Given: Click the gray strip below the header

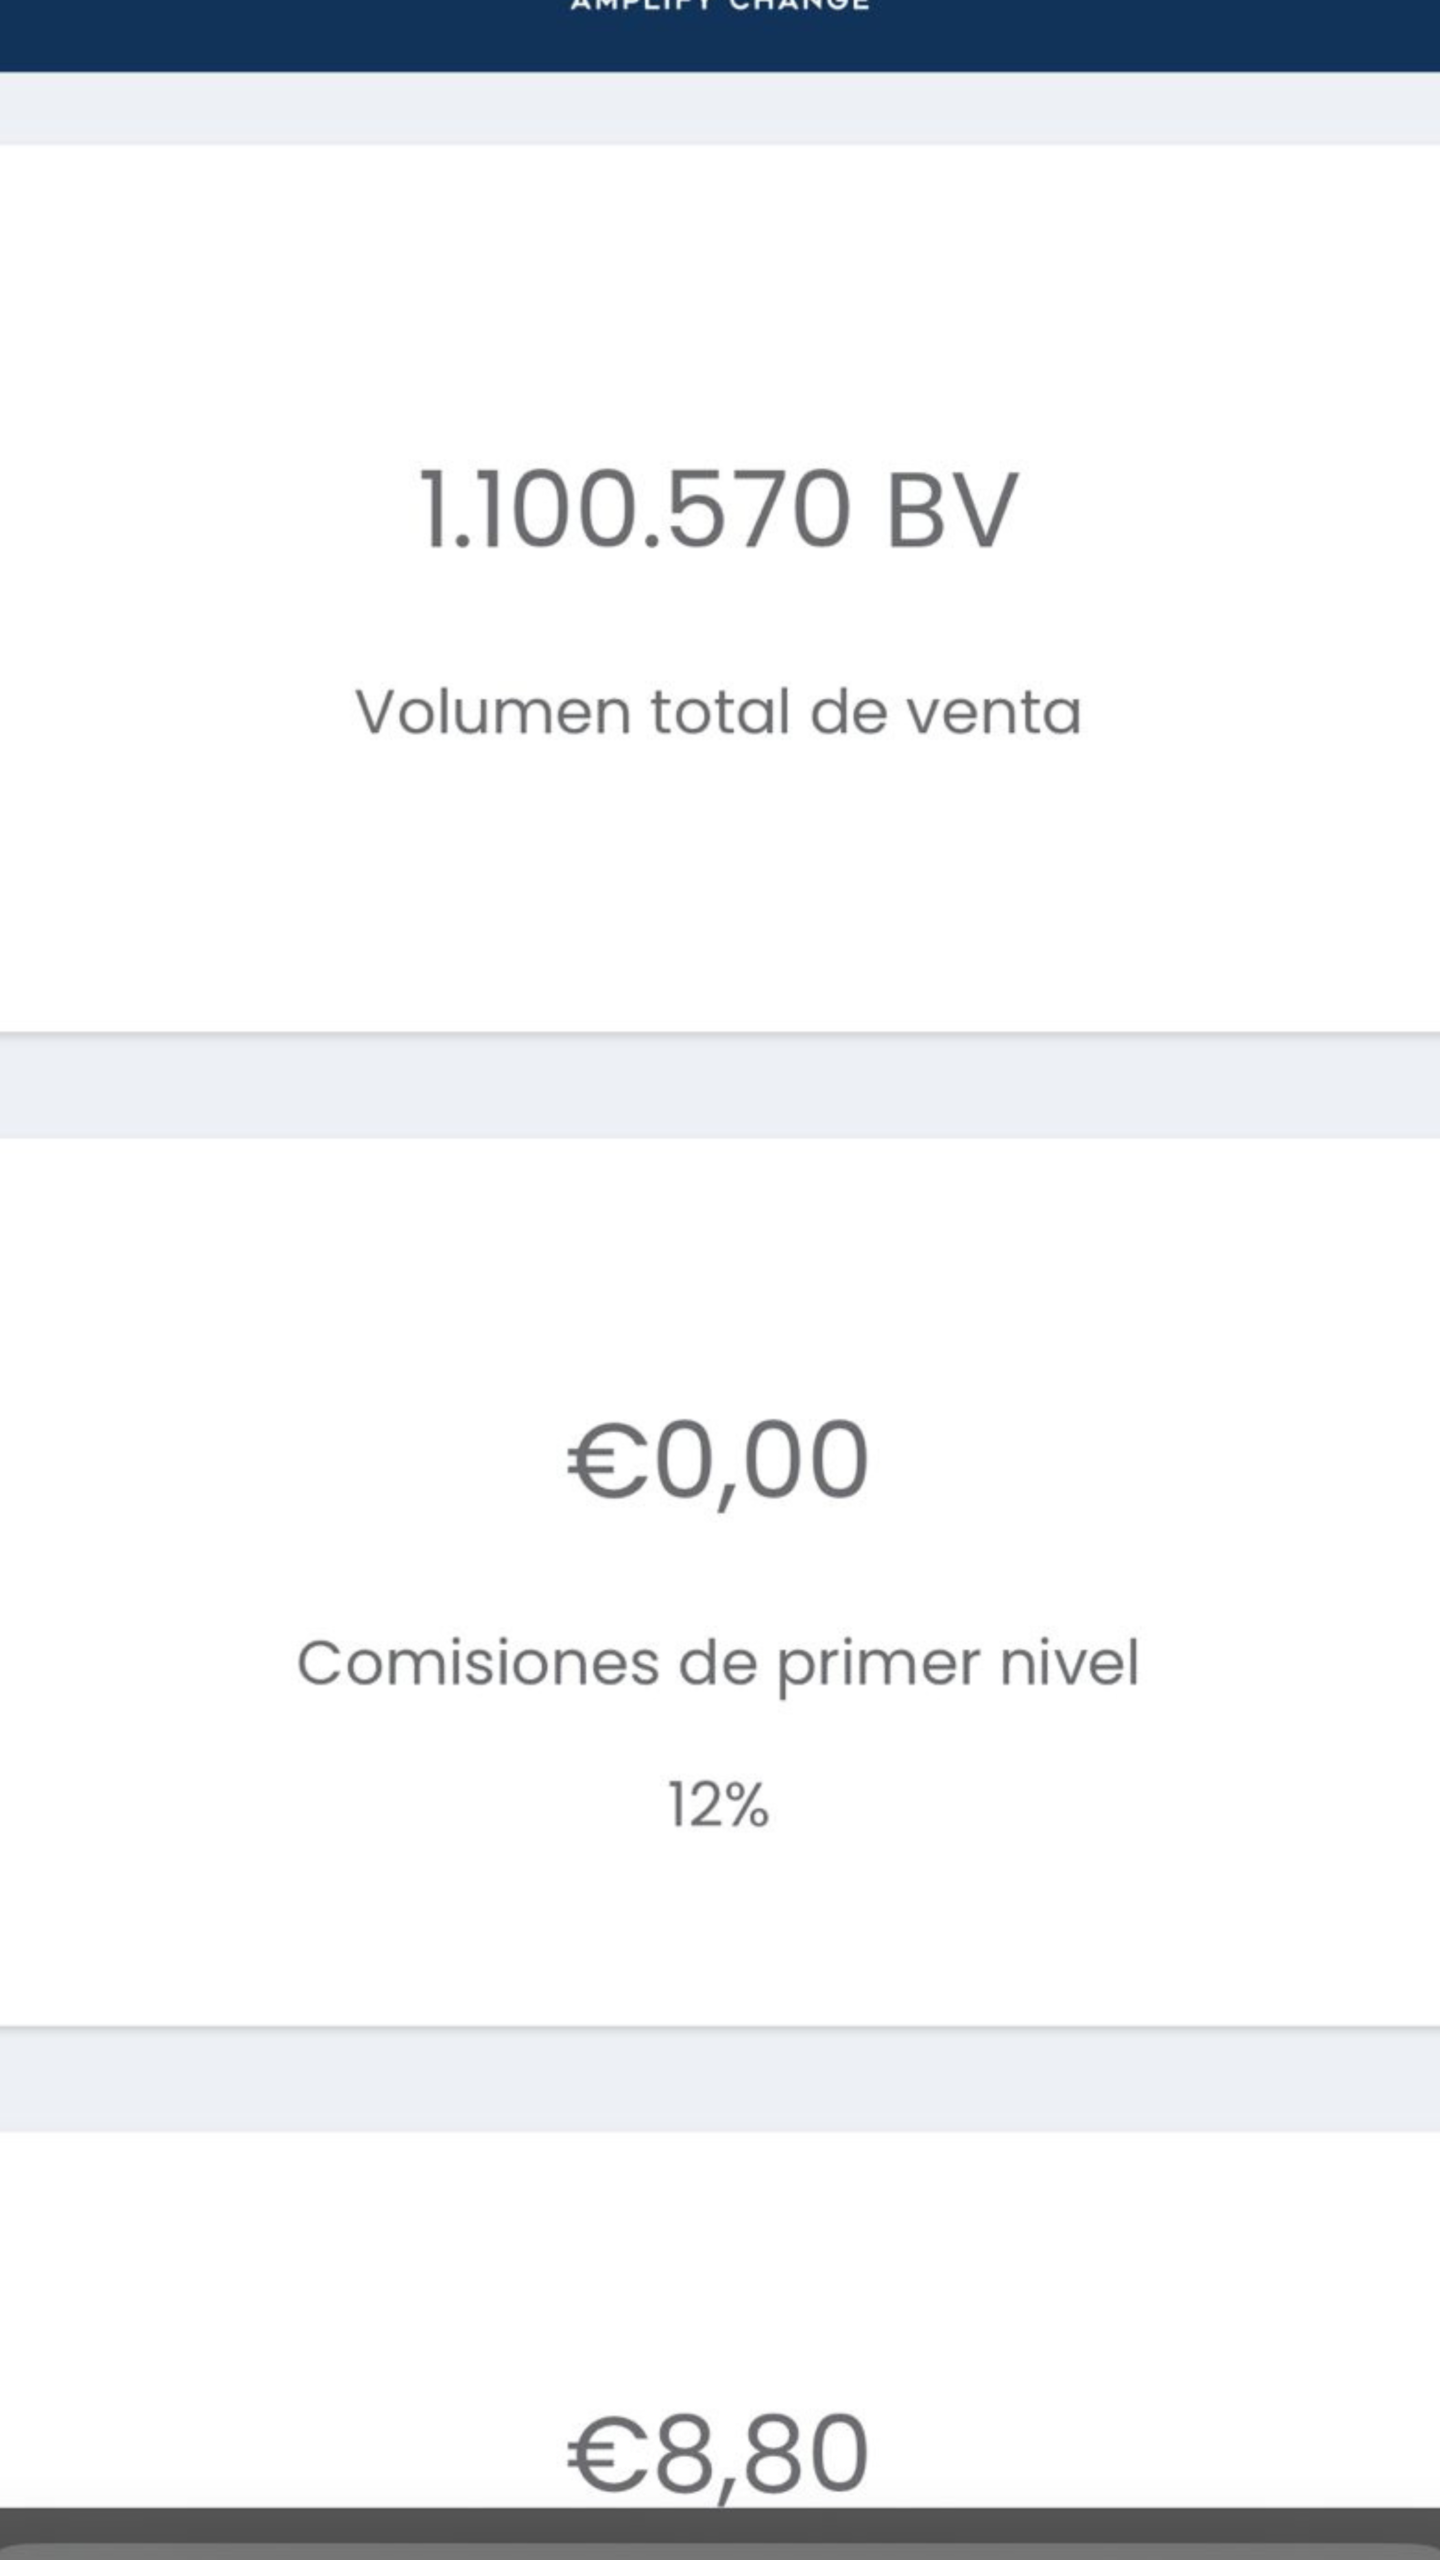Looking at the screenshot, I should (720, 108).
